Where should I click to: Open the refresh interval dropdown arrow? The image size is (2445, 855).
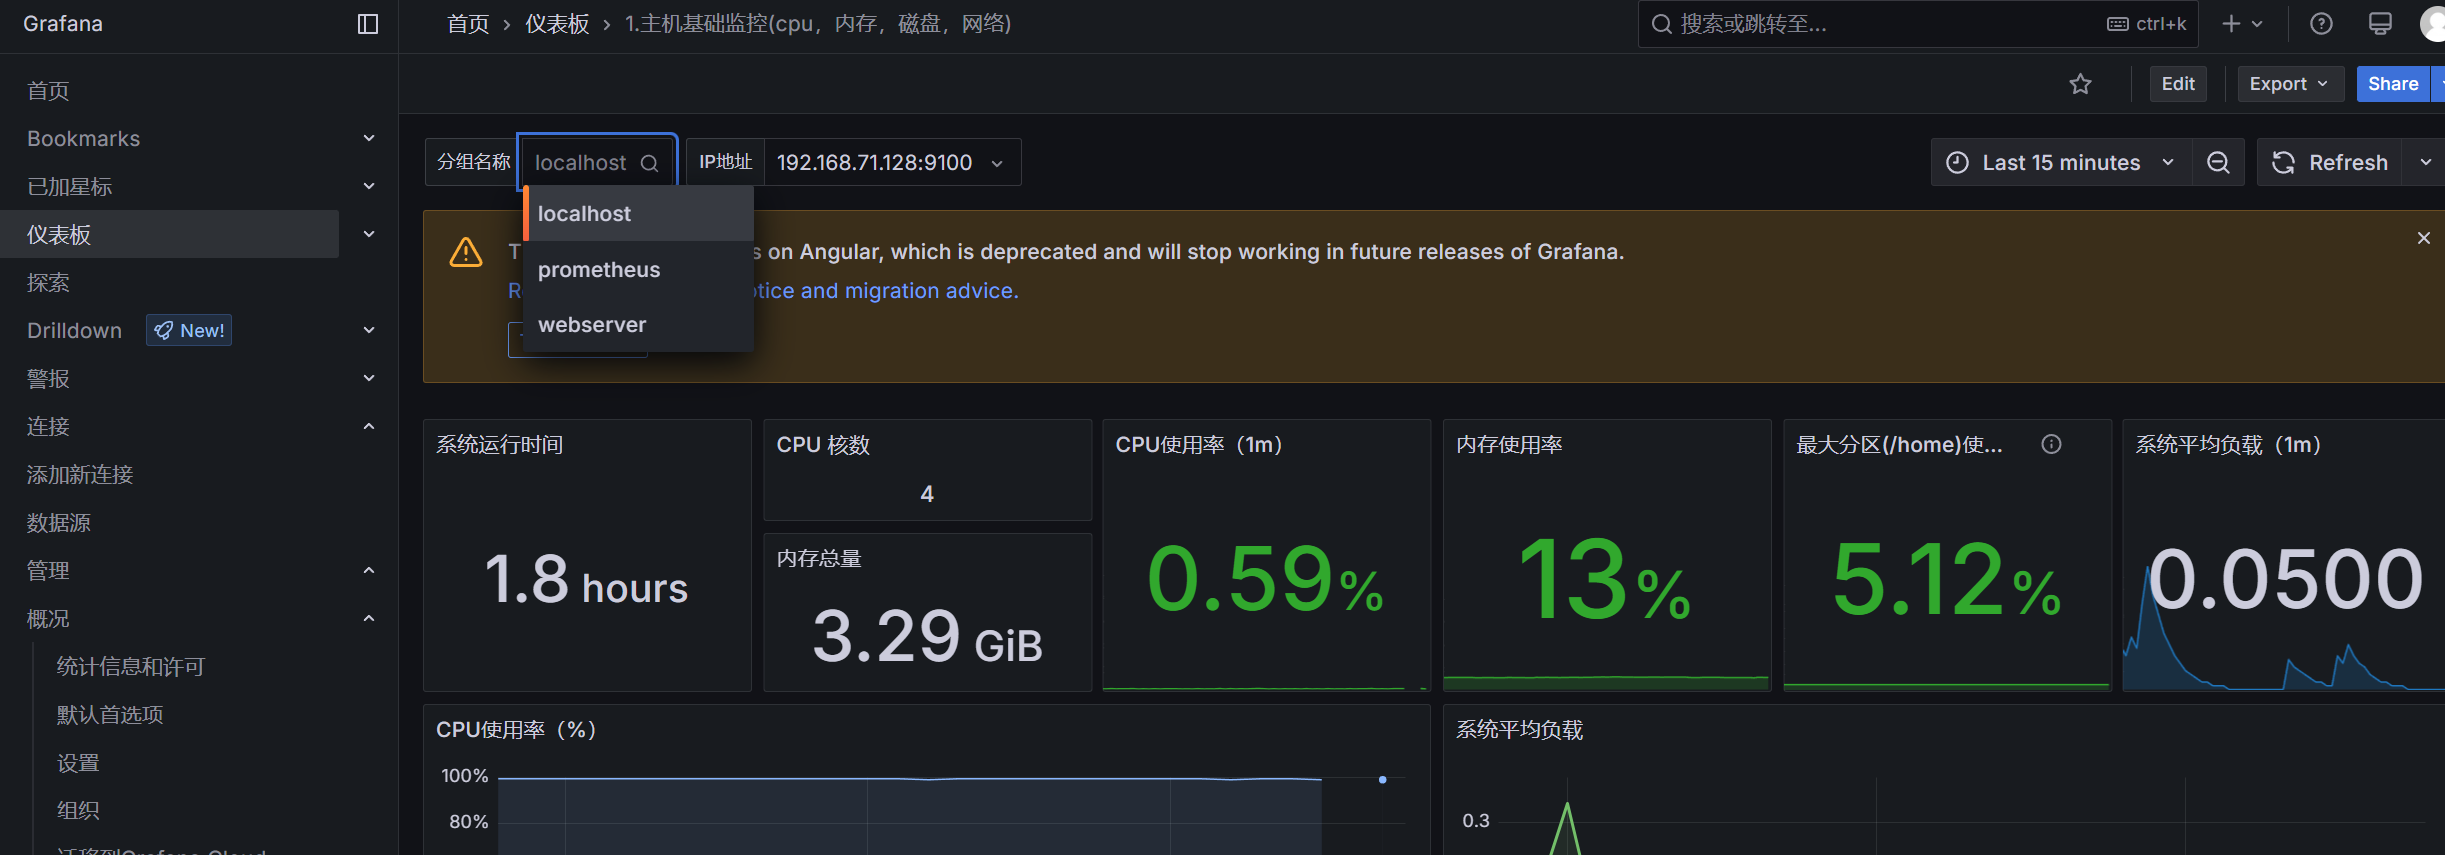[2425, 162]
